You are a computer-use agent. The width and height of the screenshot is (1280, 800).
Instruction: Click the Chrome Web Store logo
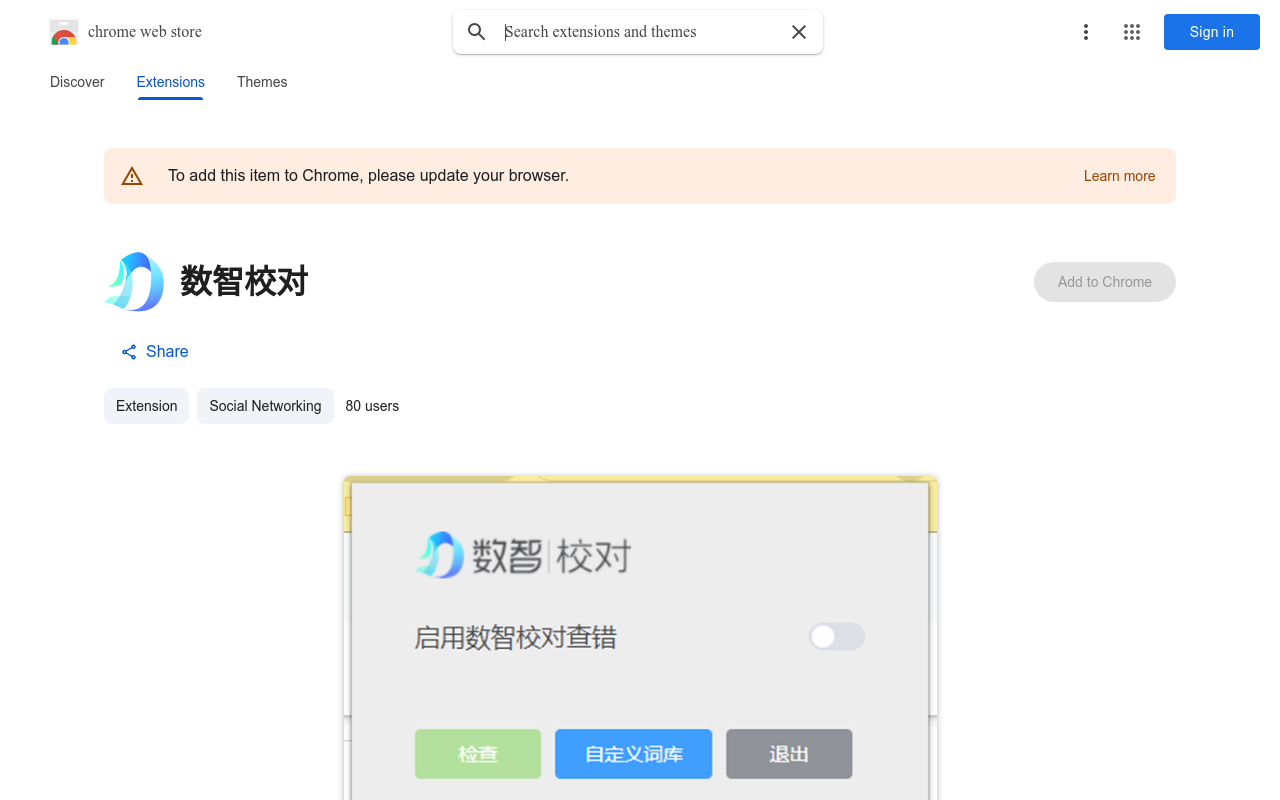[64, 32]
